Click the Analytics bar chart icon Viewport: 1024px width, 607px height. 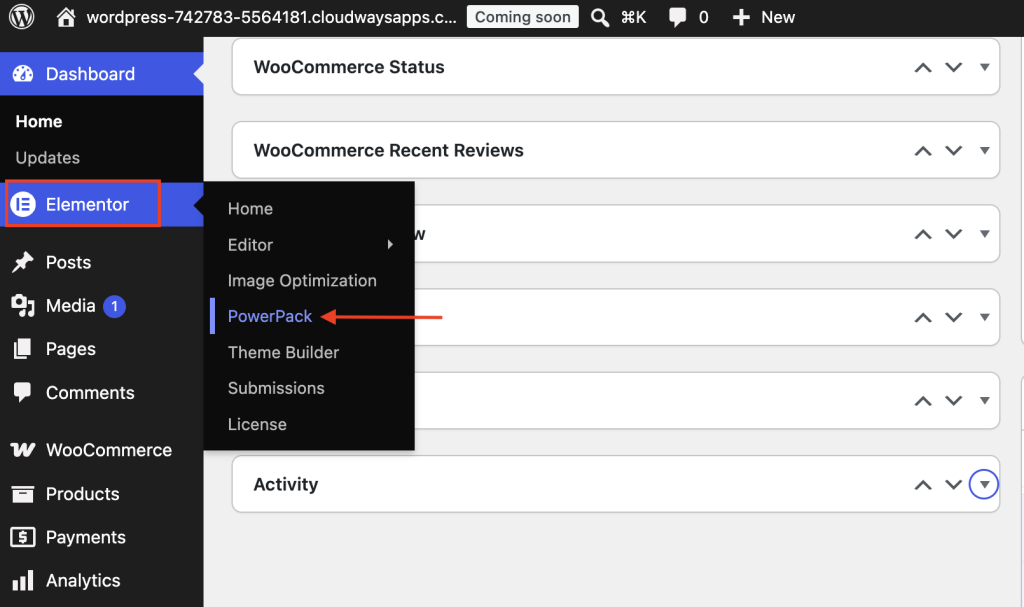pos(23,580)
